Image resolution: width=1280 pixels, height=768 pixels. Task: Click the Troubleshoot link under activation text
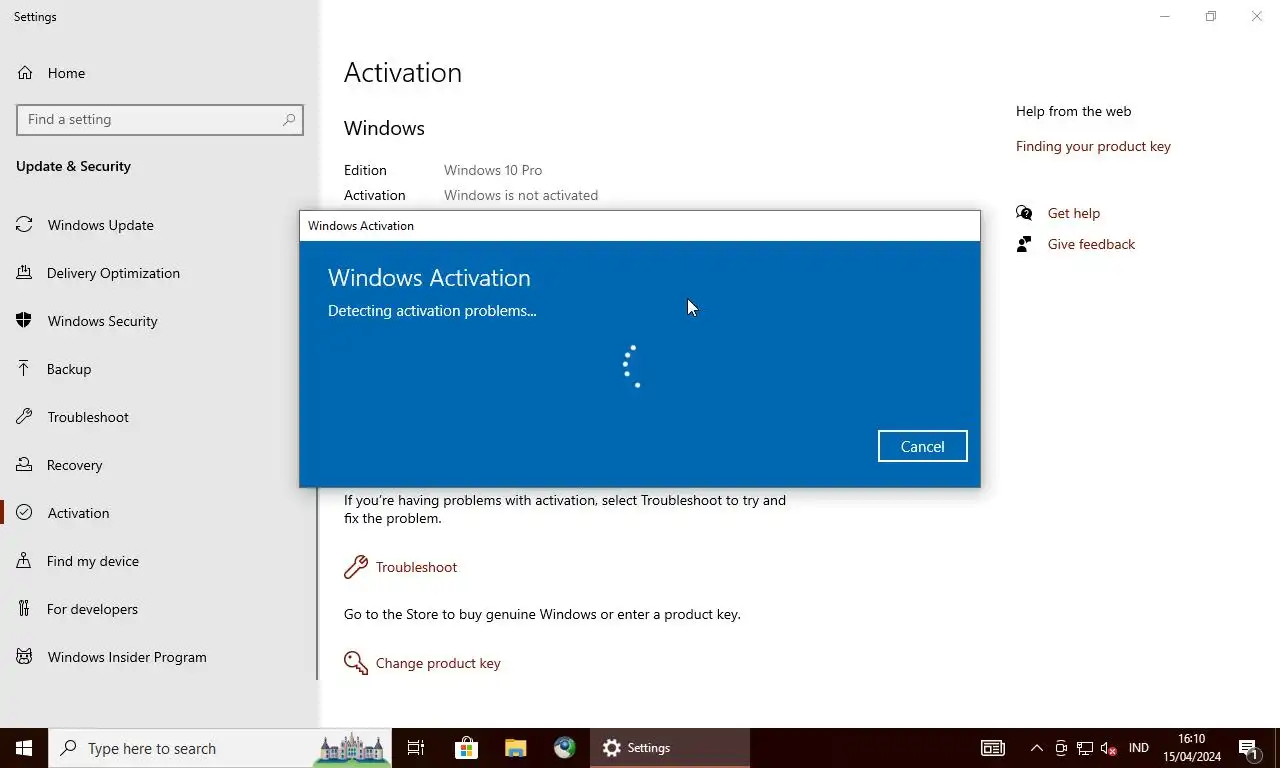[416, 567]
